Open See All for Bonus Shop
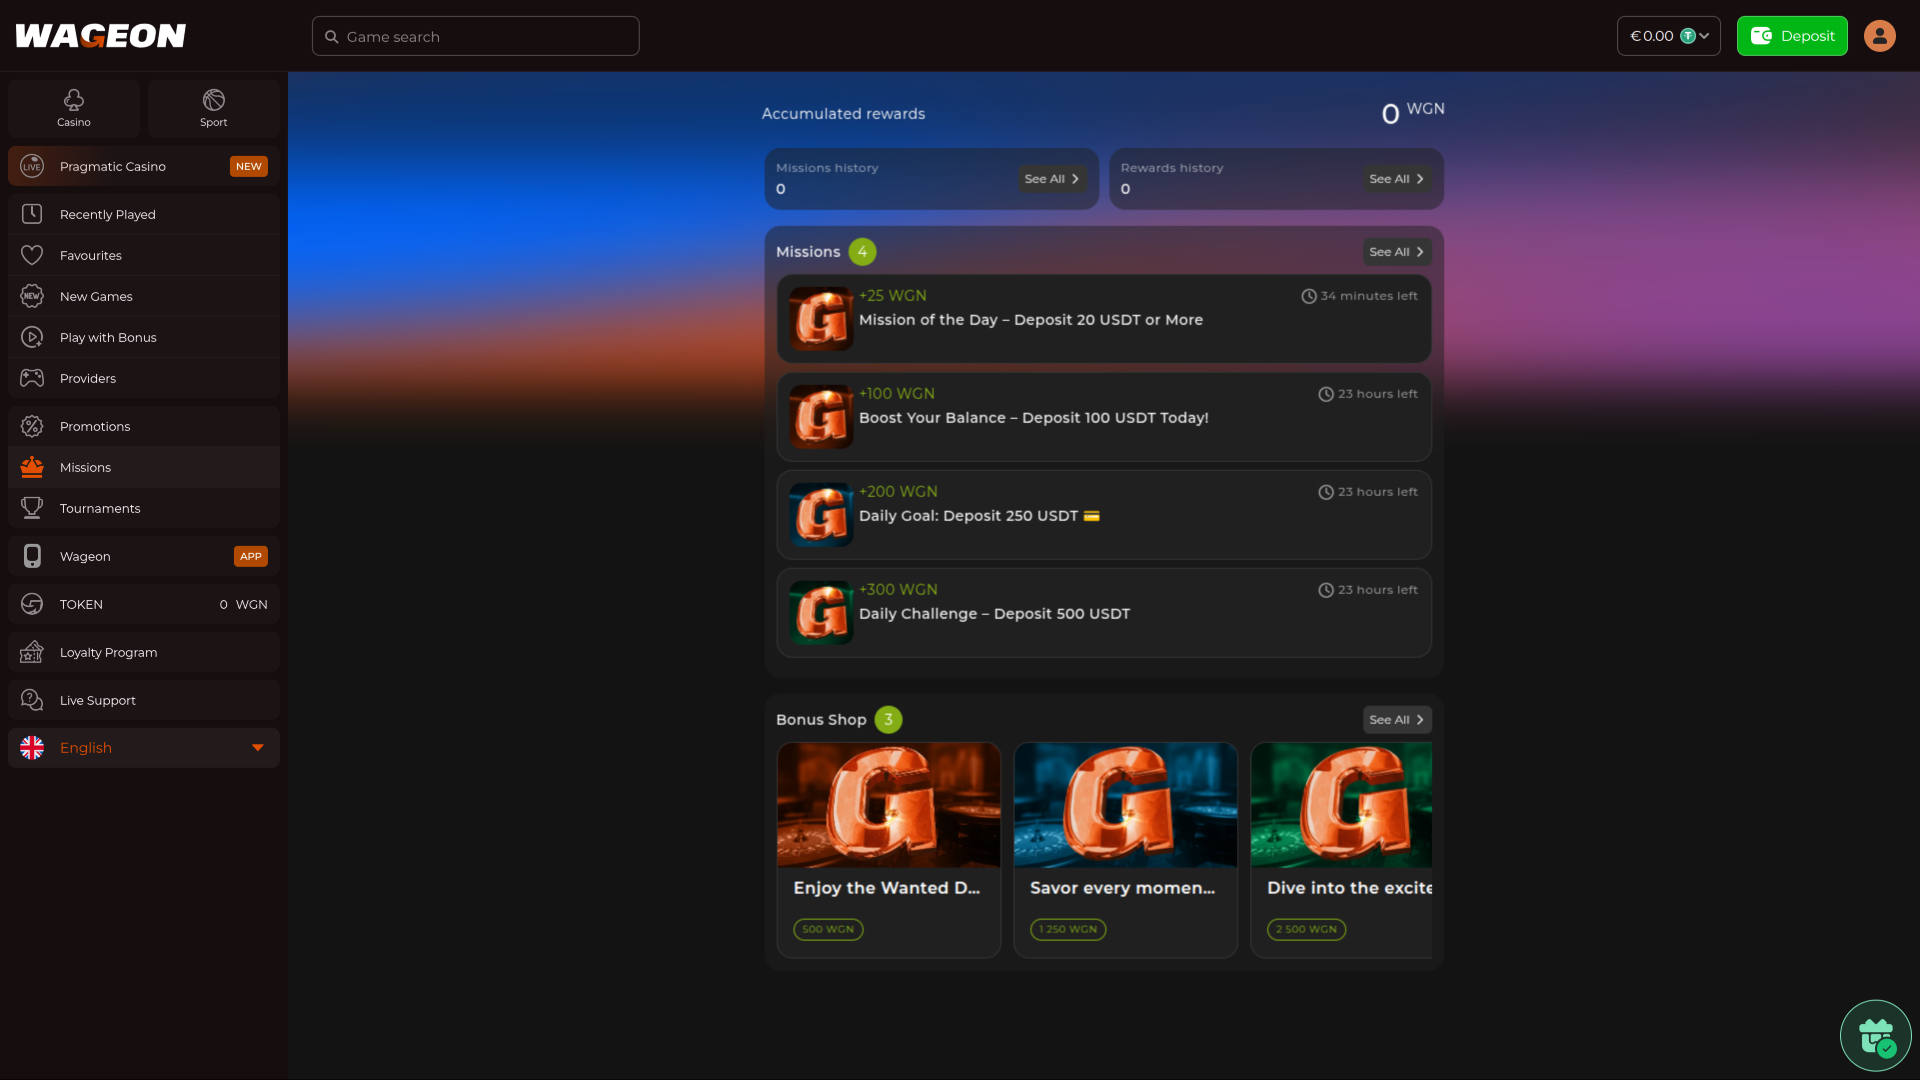 tap(1396, 719)
